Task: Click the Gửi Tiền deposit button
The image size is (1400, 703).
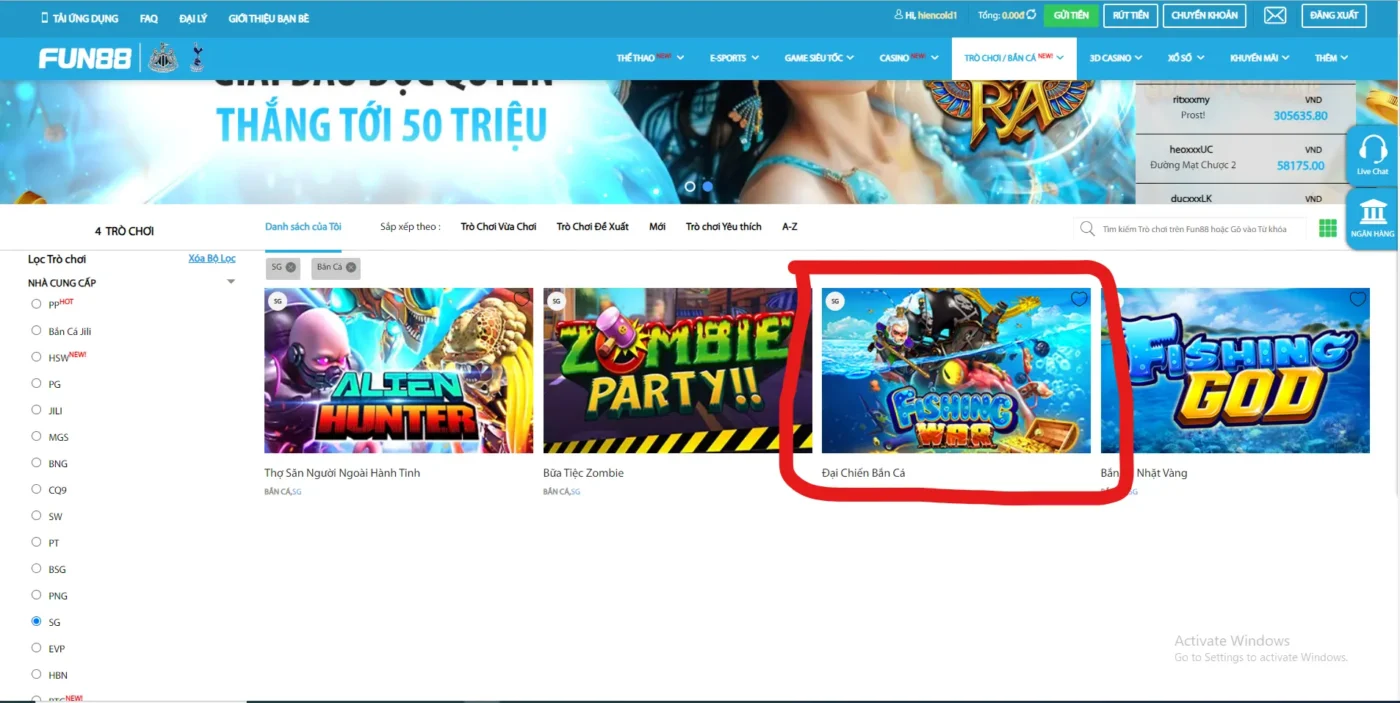Action: click(1071, 15)
